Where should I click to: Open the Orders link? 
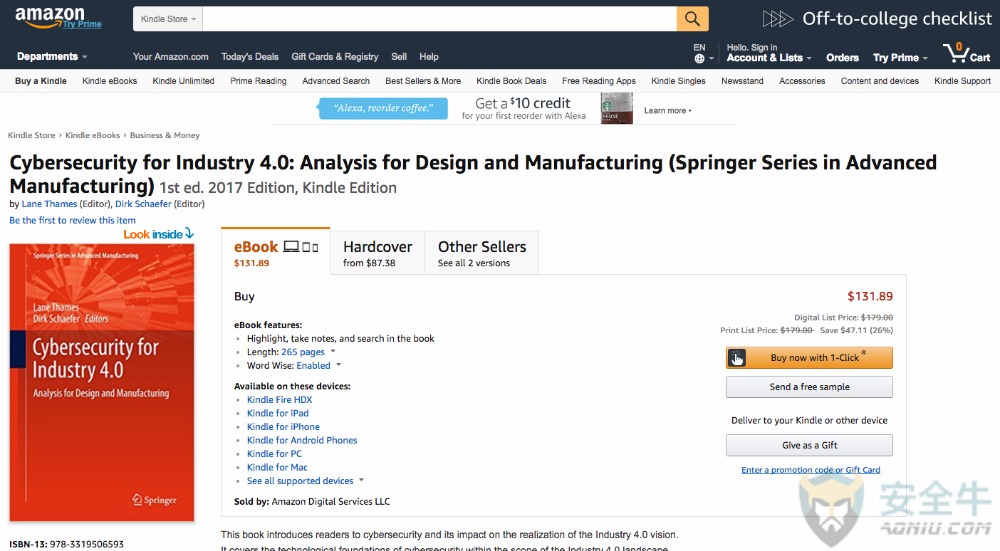click(842, 57)
